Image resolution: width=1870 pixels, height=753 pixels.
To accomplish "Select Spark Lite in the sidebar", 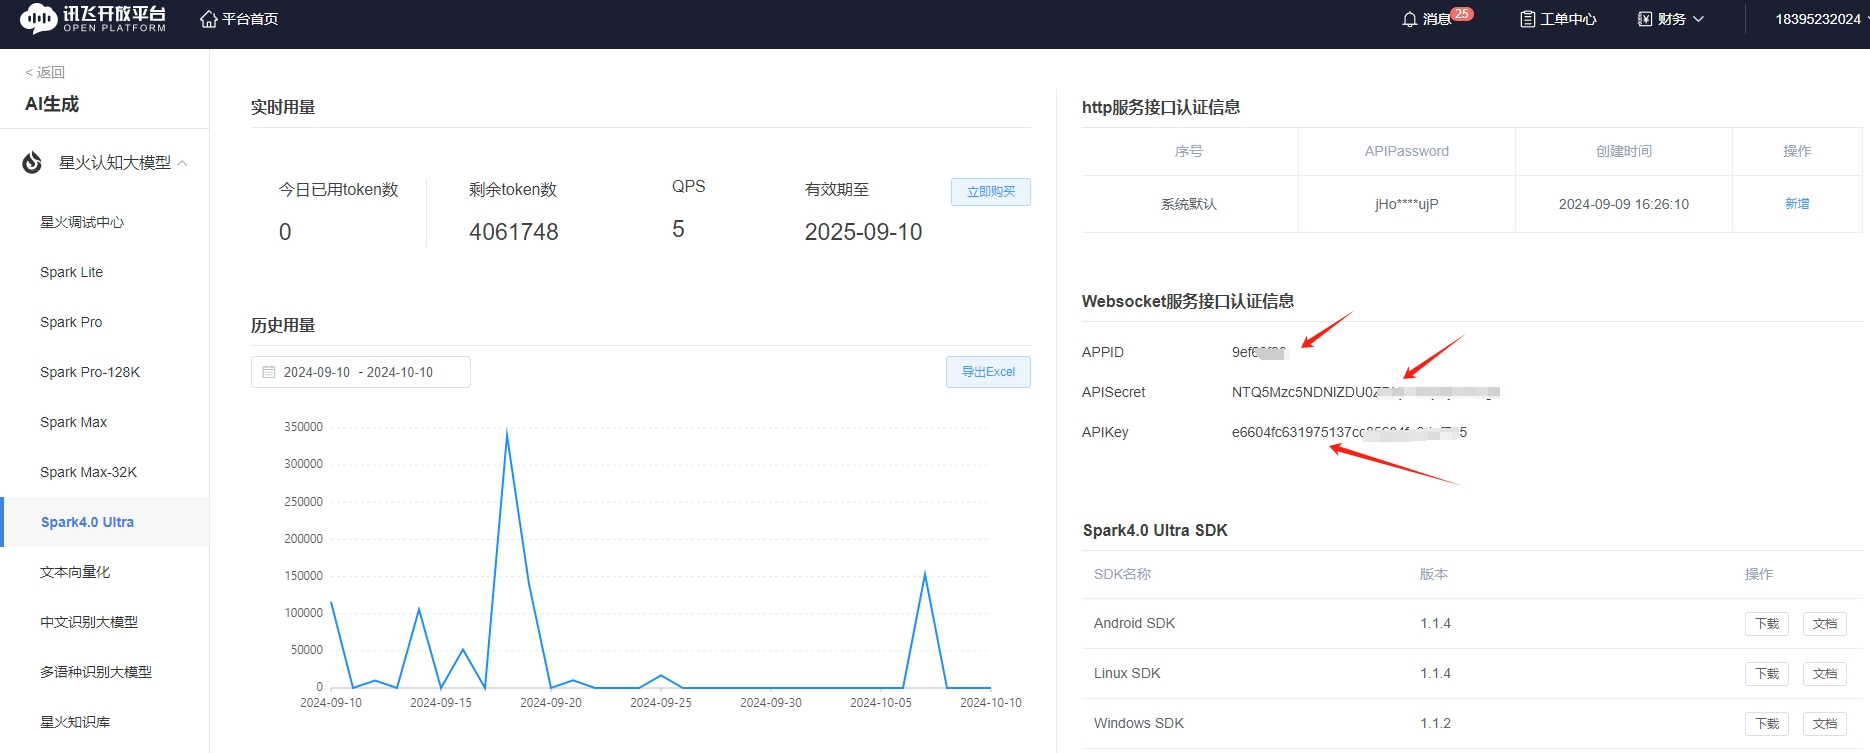I will point(71,272).
